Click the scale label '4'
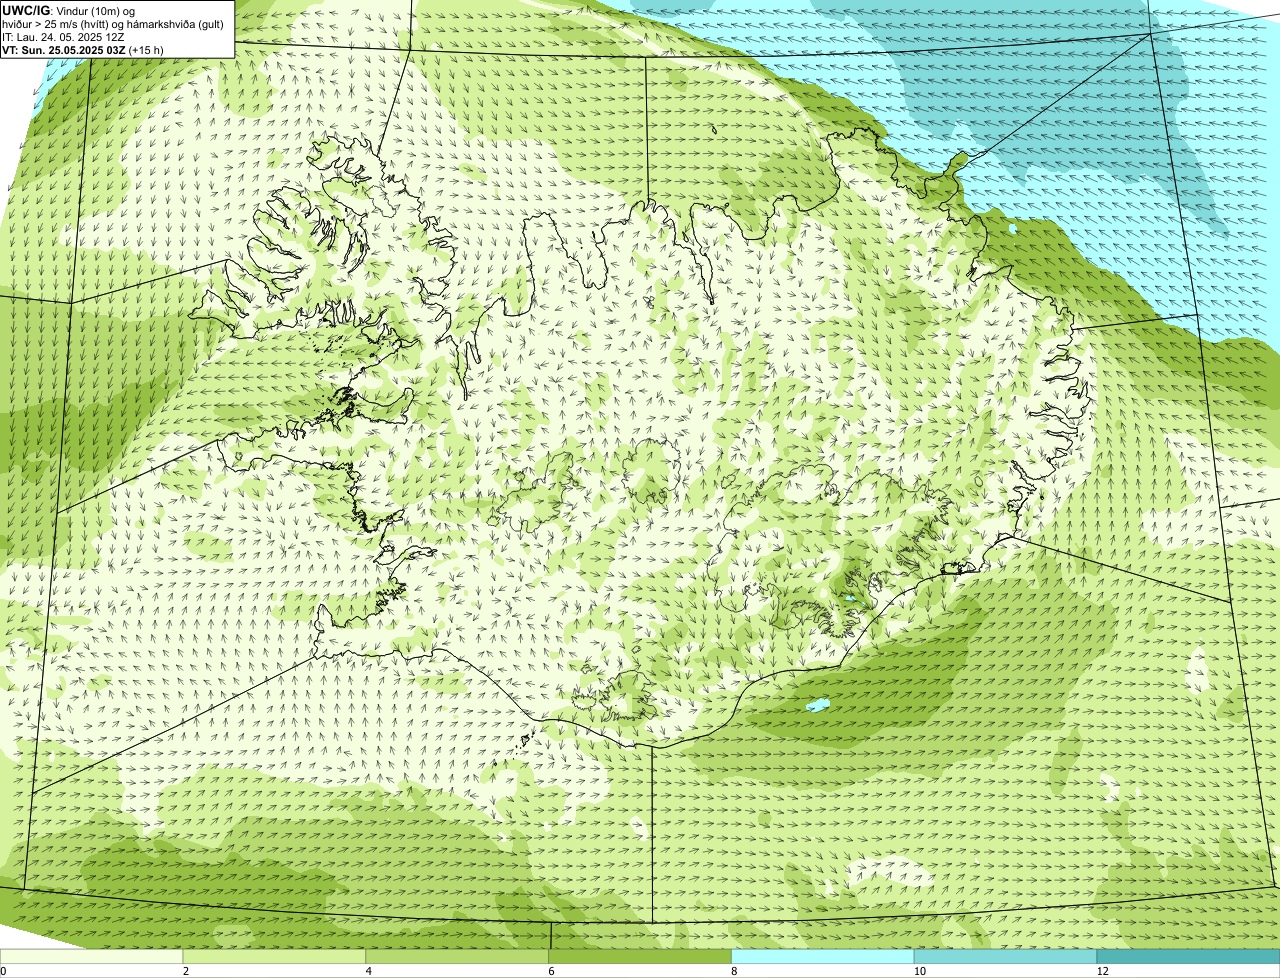 click(x=368, y=971)
